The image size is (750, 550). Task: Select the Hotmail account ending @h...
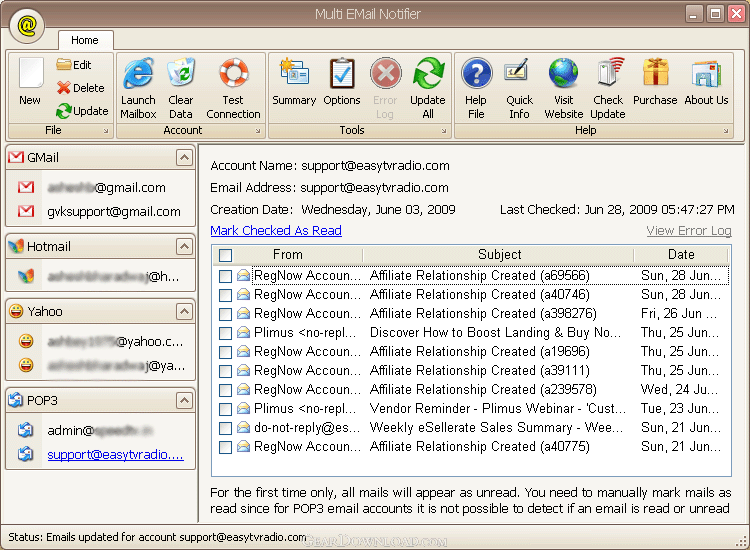113,276
